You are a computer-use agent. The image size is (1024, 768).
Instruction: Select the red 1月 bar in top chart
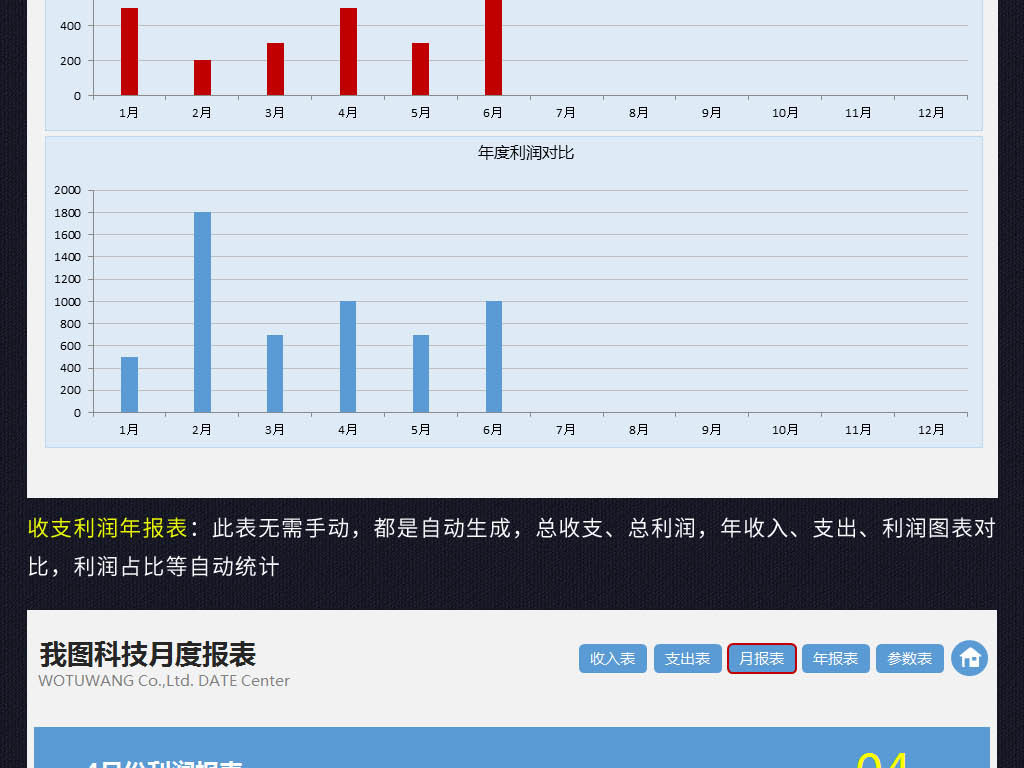point(129,52)
